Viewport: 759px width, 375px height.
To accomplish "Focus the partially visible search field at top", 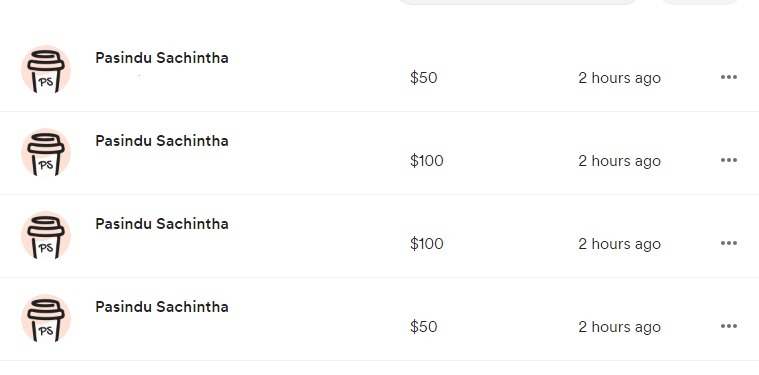I will pyautogui.click(x=519, y=2).
